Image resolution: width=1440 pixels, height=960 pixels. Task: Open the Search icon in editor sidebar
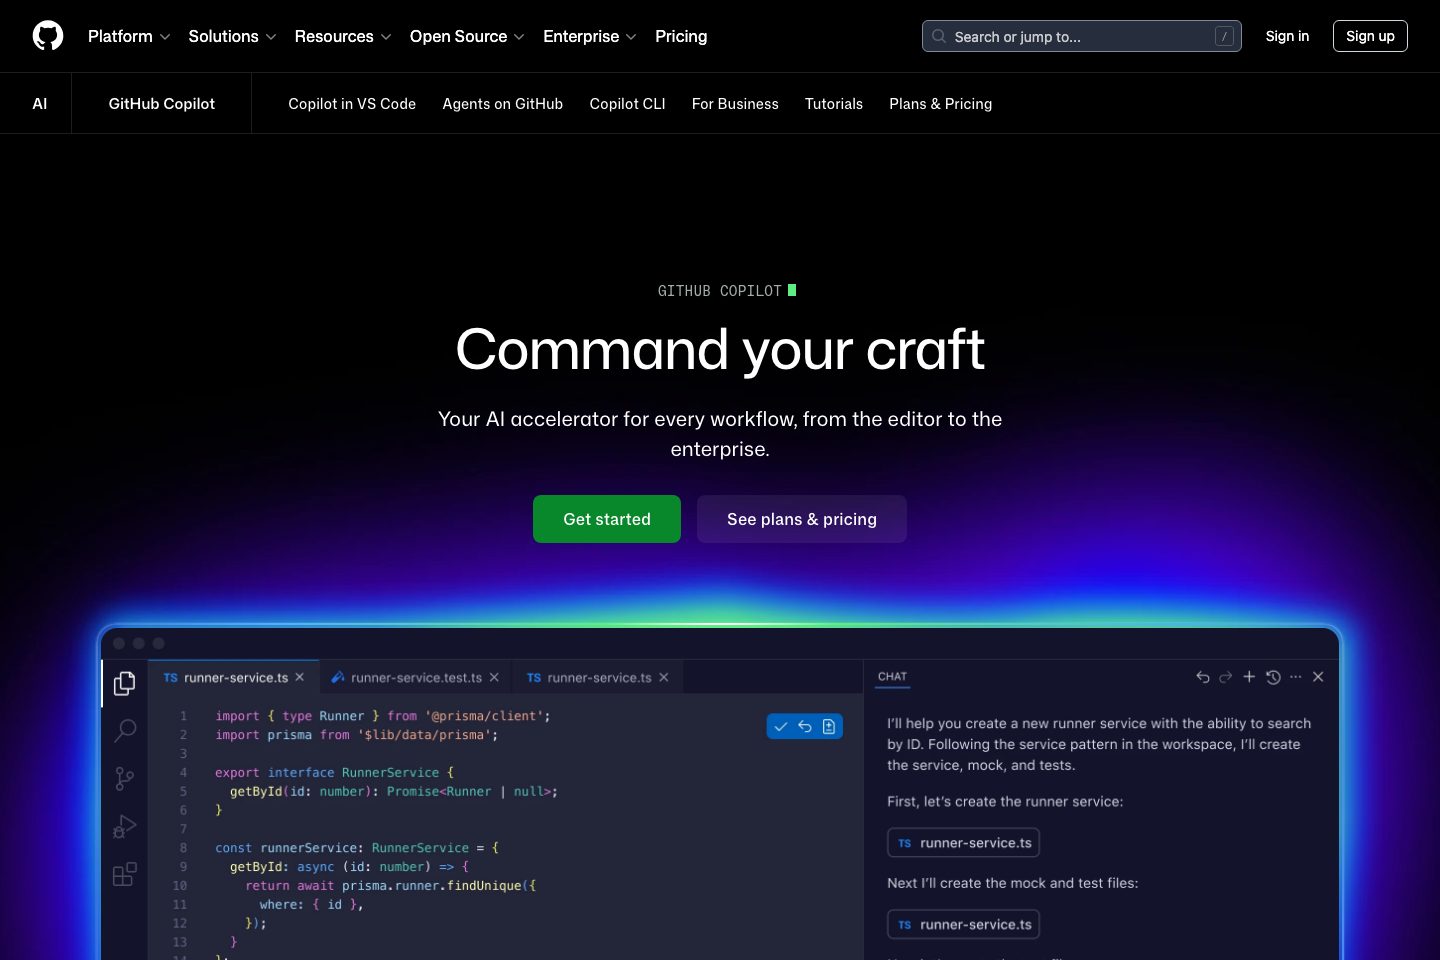coord(125,730)
